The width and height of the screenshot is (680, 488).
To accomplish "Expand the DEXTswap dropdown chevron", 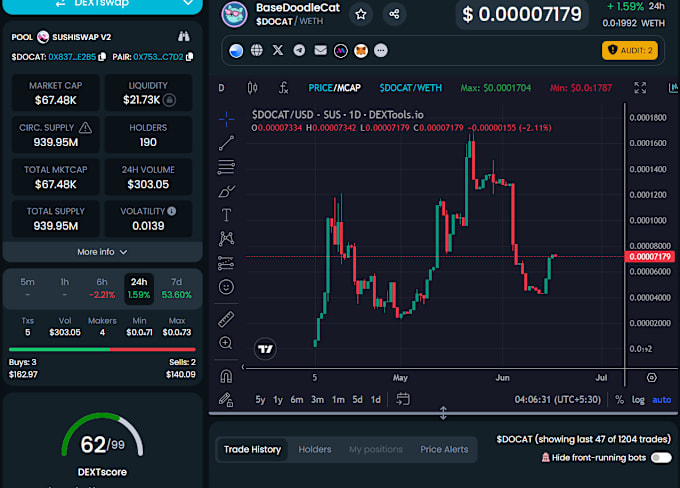I will [188, 3].
